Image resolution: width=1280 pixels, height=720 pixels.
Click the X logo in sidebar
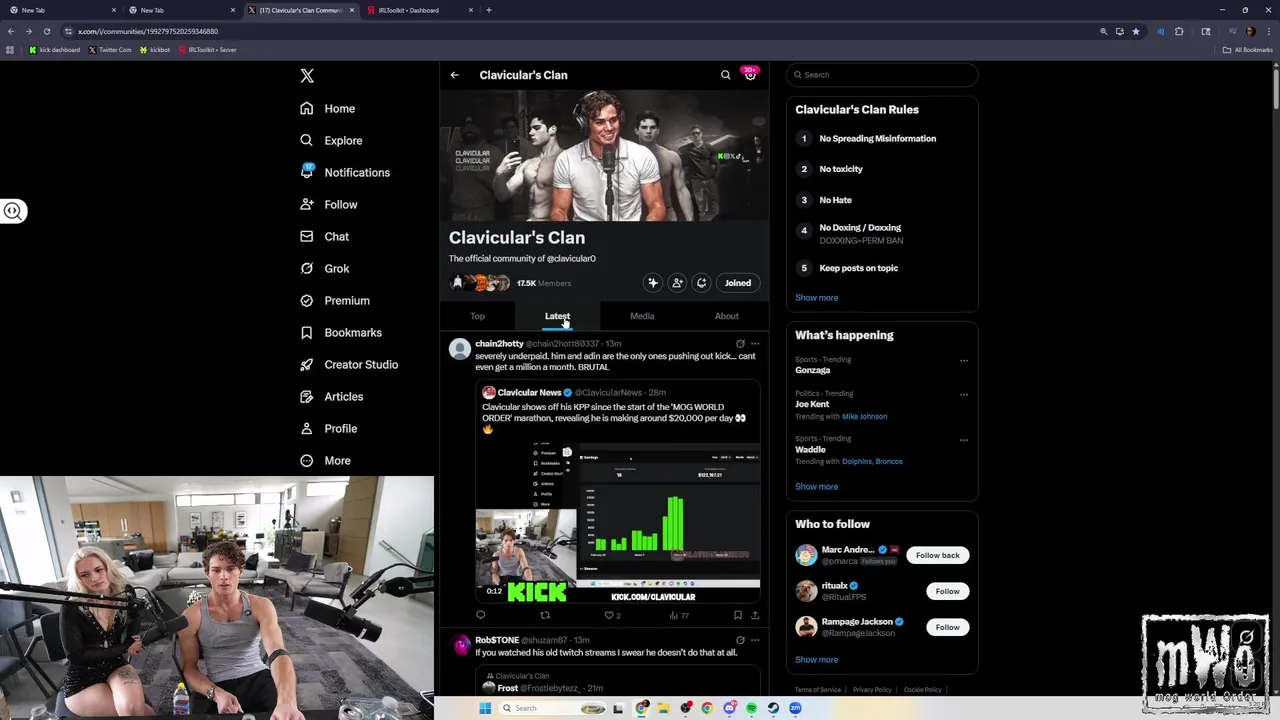tap(307, 76)
